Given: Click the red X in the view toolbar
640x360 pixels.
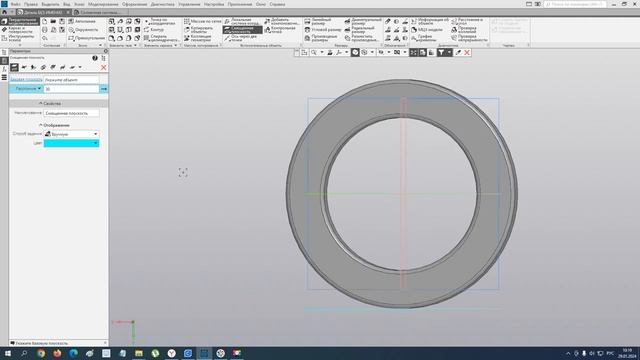Looking at the screenshot, I should point(467,53).
